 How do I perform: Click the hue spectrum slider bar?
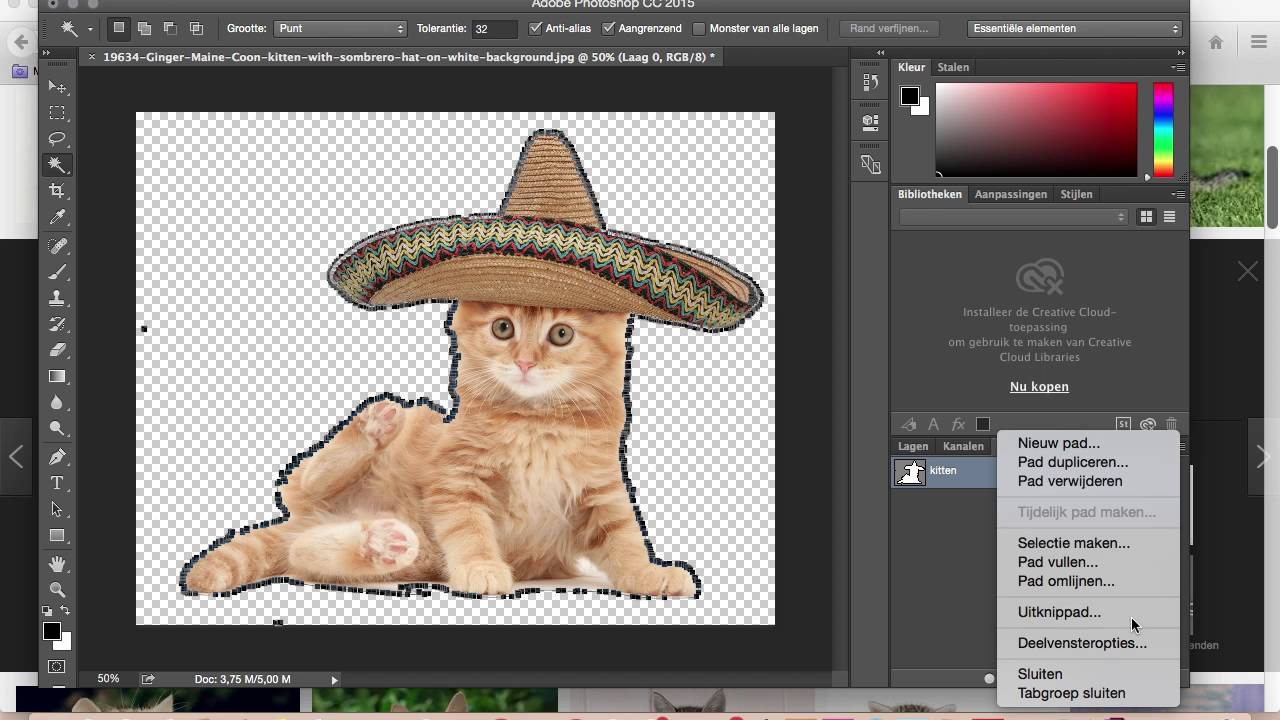click(x=1163, y=130)
